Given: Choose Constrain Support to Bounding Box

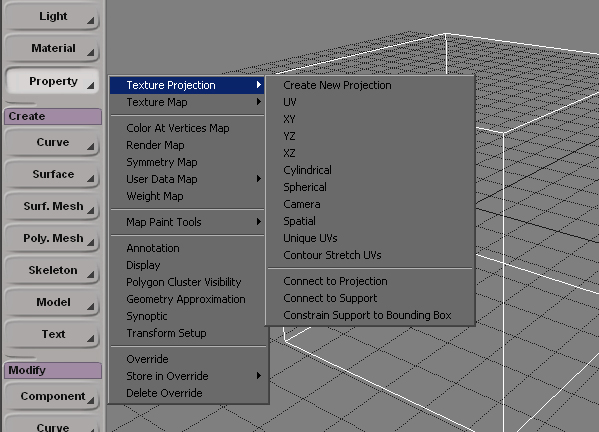Looking at the screenshot, I should coord(370,316).
